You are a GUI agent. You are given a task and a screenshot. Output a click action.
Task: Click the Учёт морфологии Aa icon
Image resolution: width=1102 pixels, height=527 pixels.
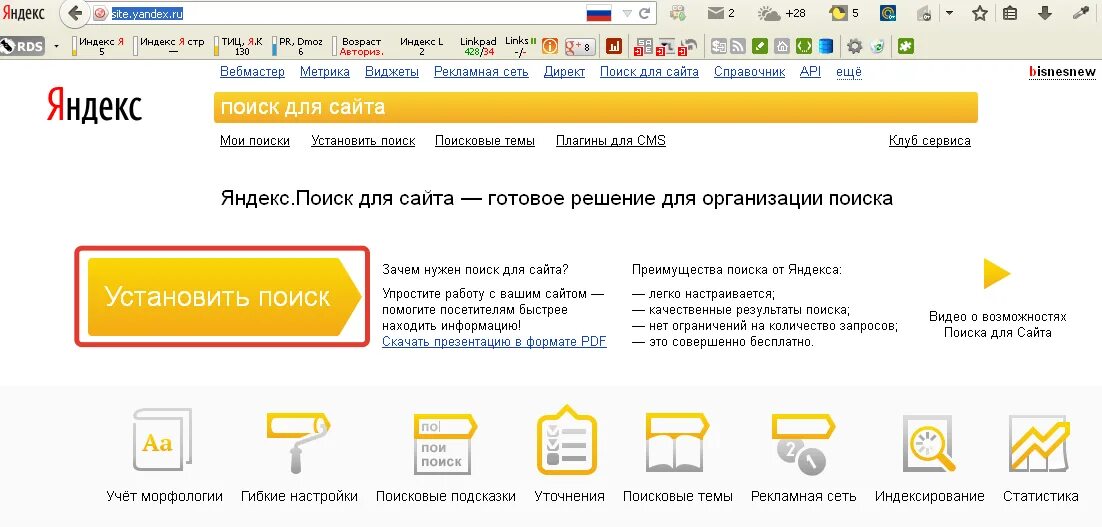(x=162, y=441)
